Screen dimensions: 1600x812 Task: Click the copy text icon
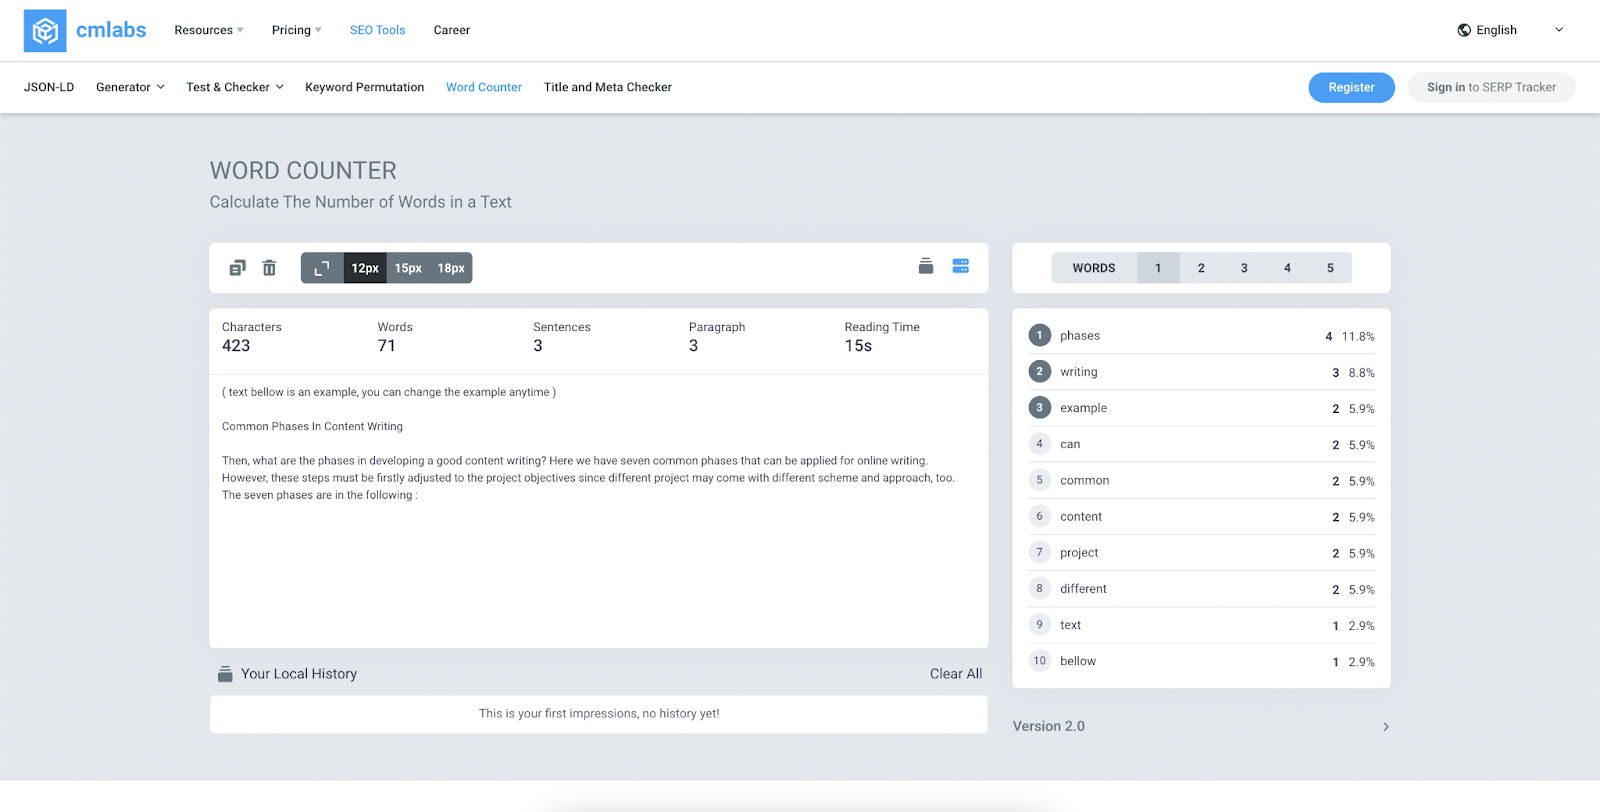(x=237, y=268)
